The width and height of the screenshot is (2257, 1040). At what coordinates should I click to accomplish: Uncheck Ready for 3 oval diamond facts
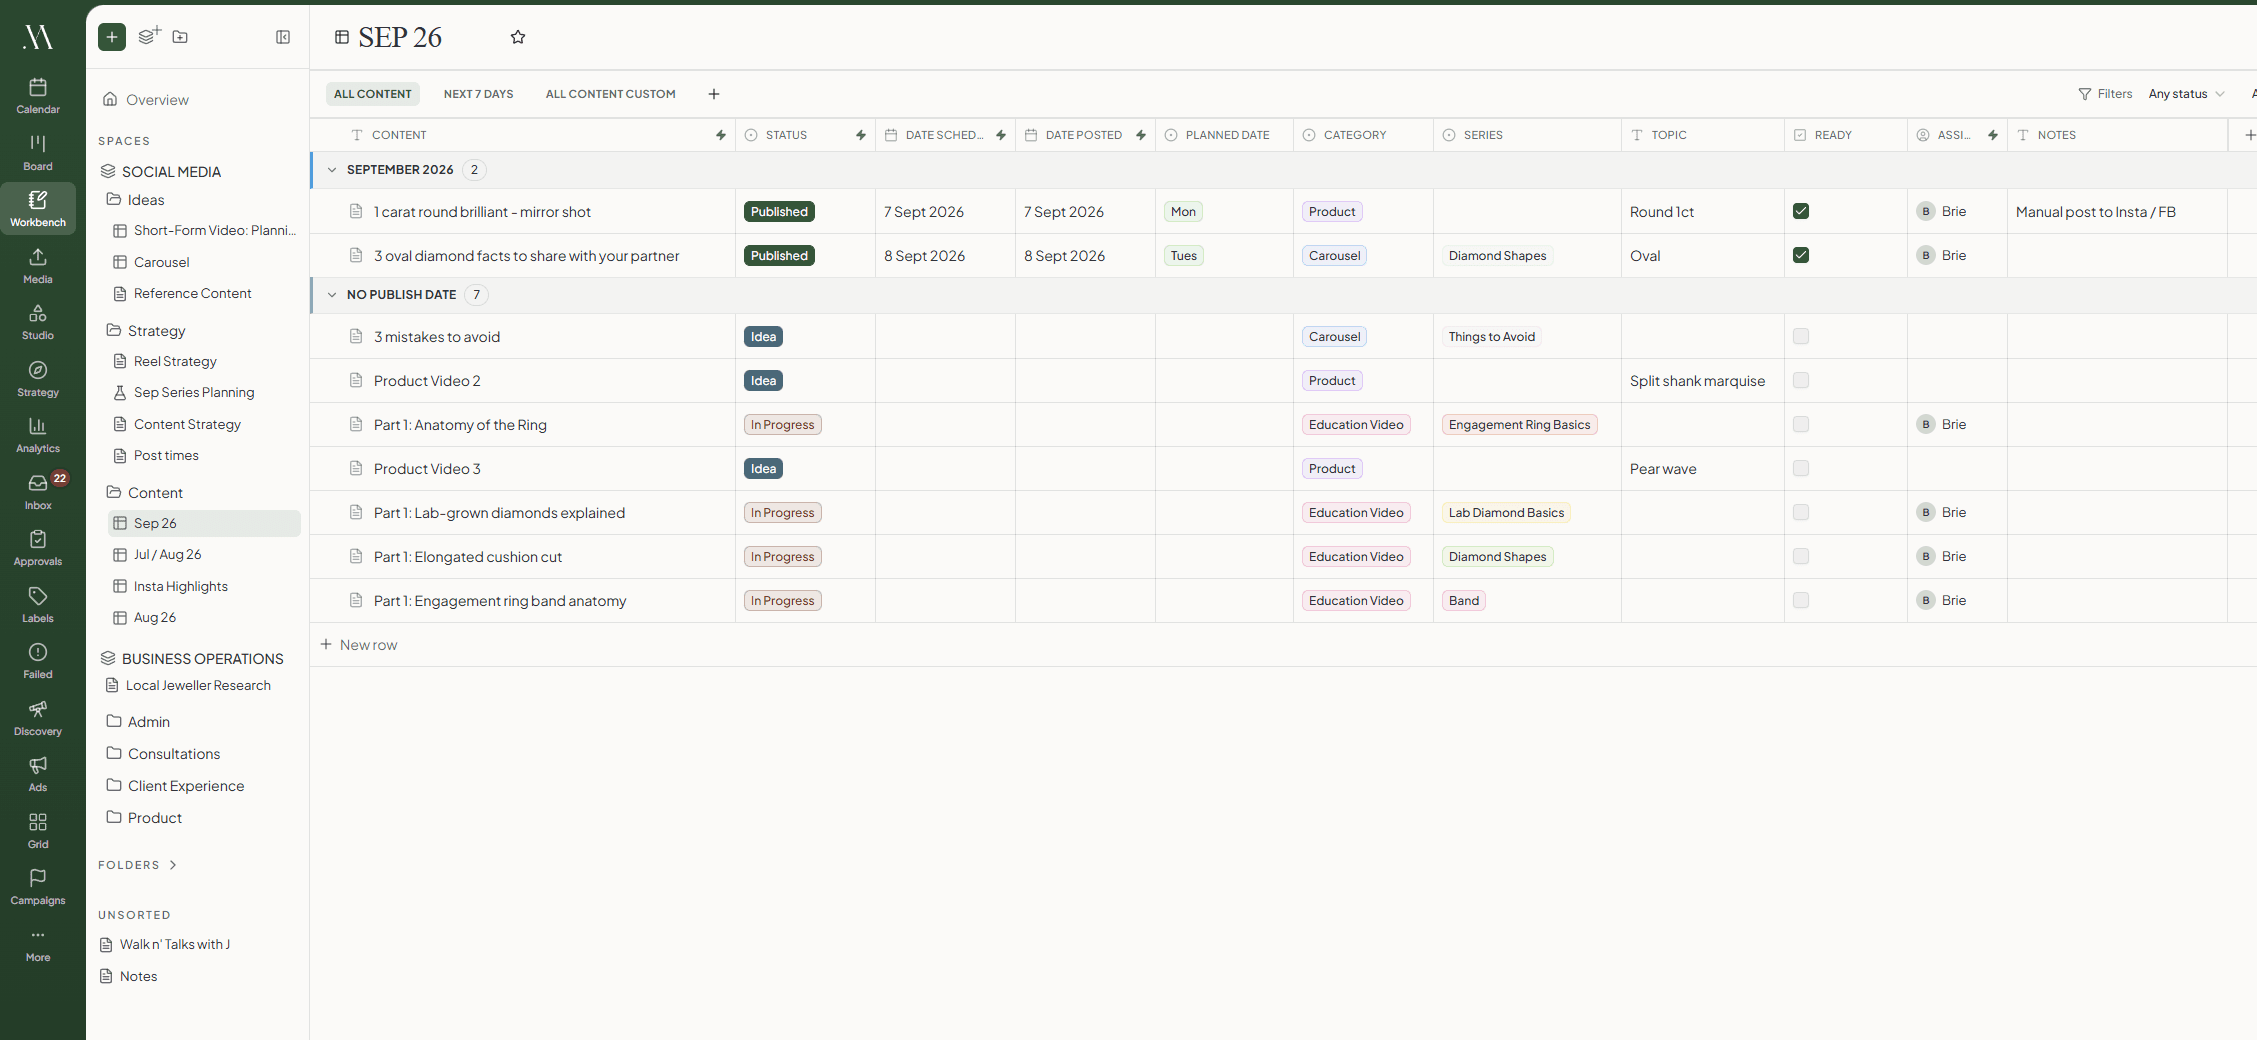[x=1801, y=255]
